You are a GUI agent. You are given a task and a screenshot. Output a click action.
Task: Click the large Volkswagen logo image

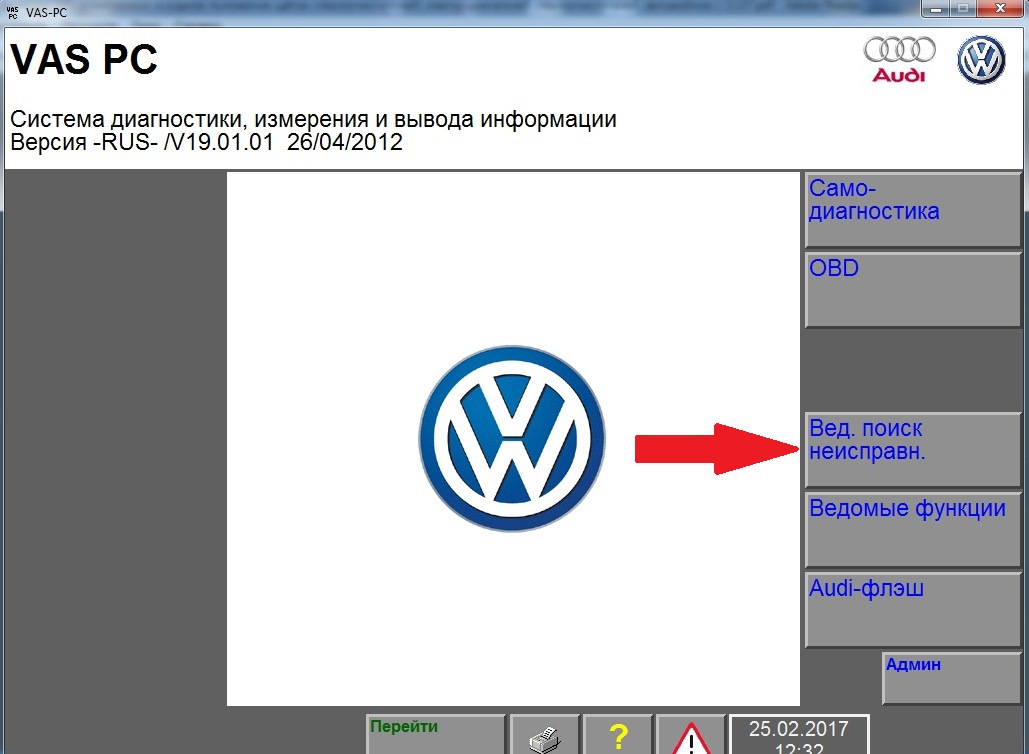[x=512, y=438]
